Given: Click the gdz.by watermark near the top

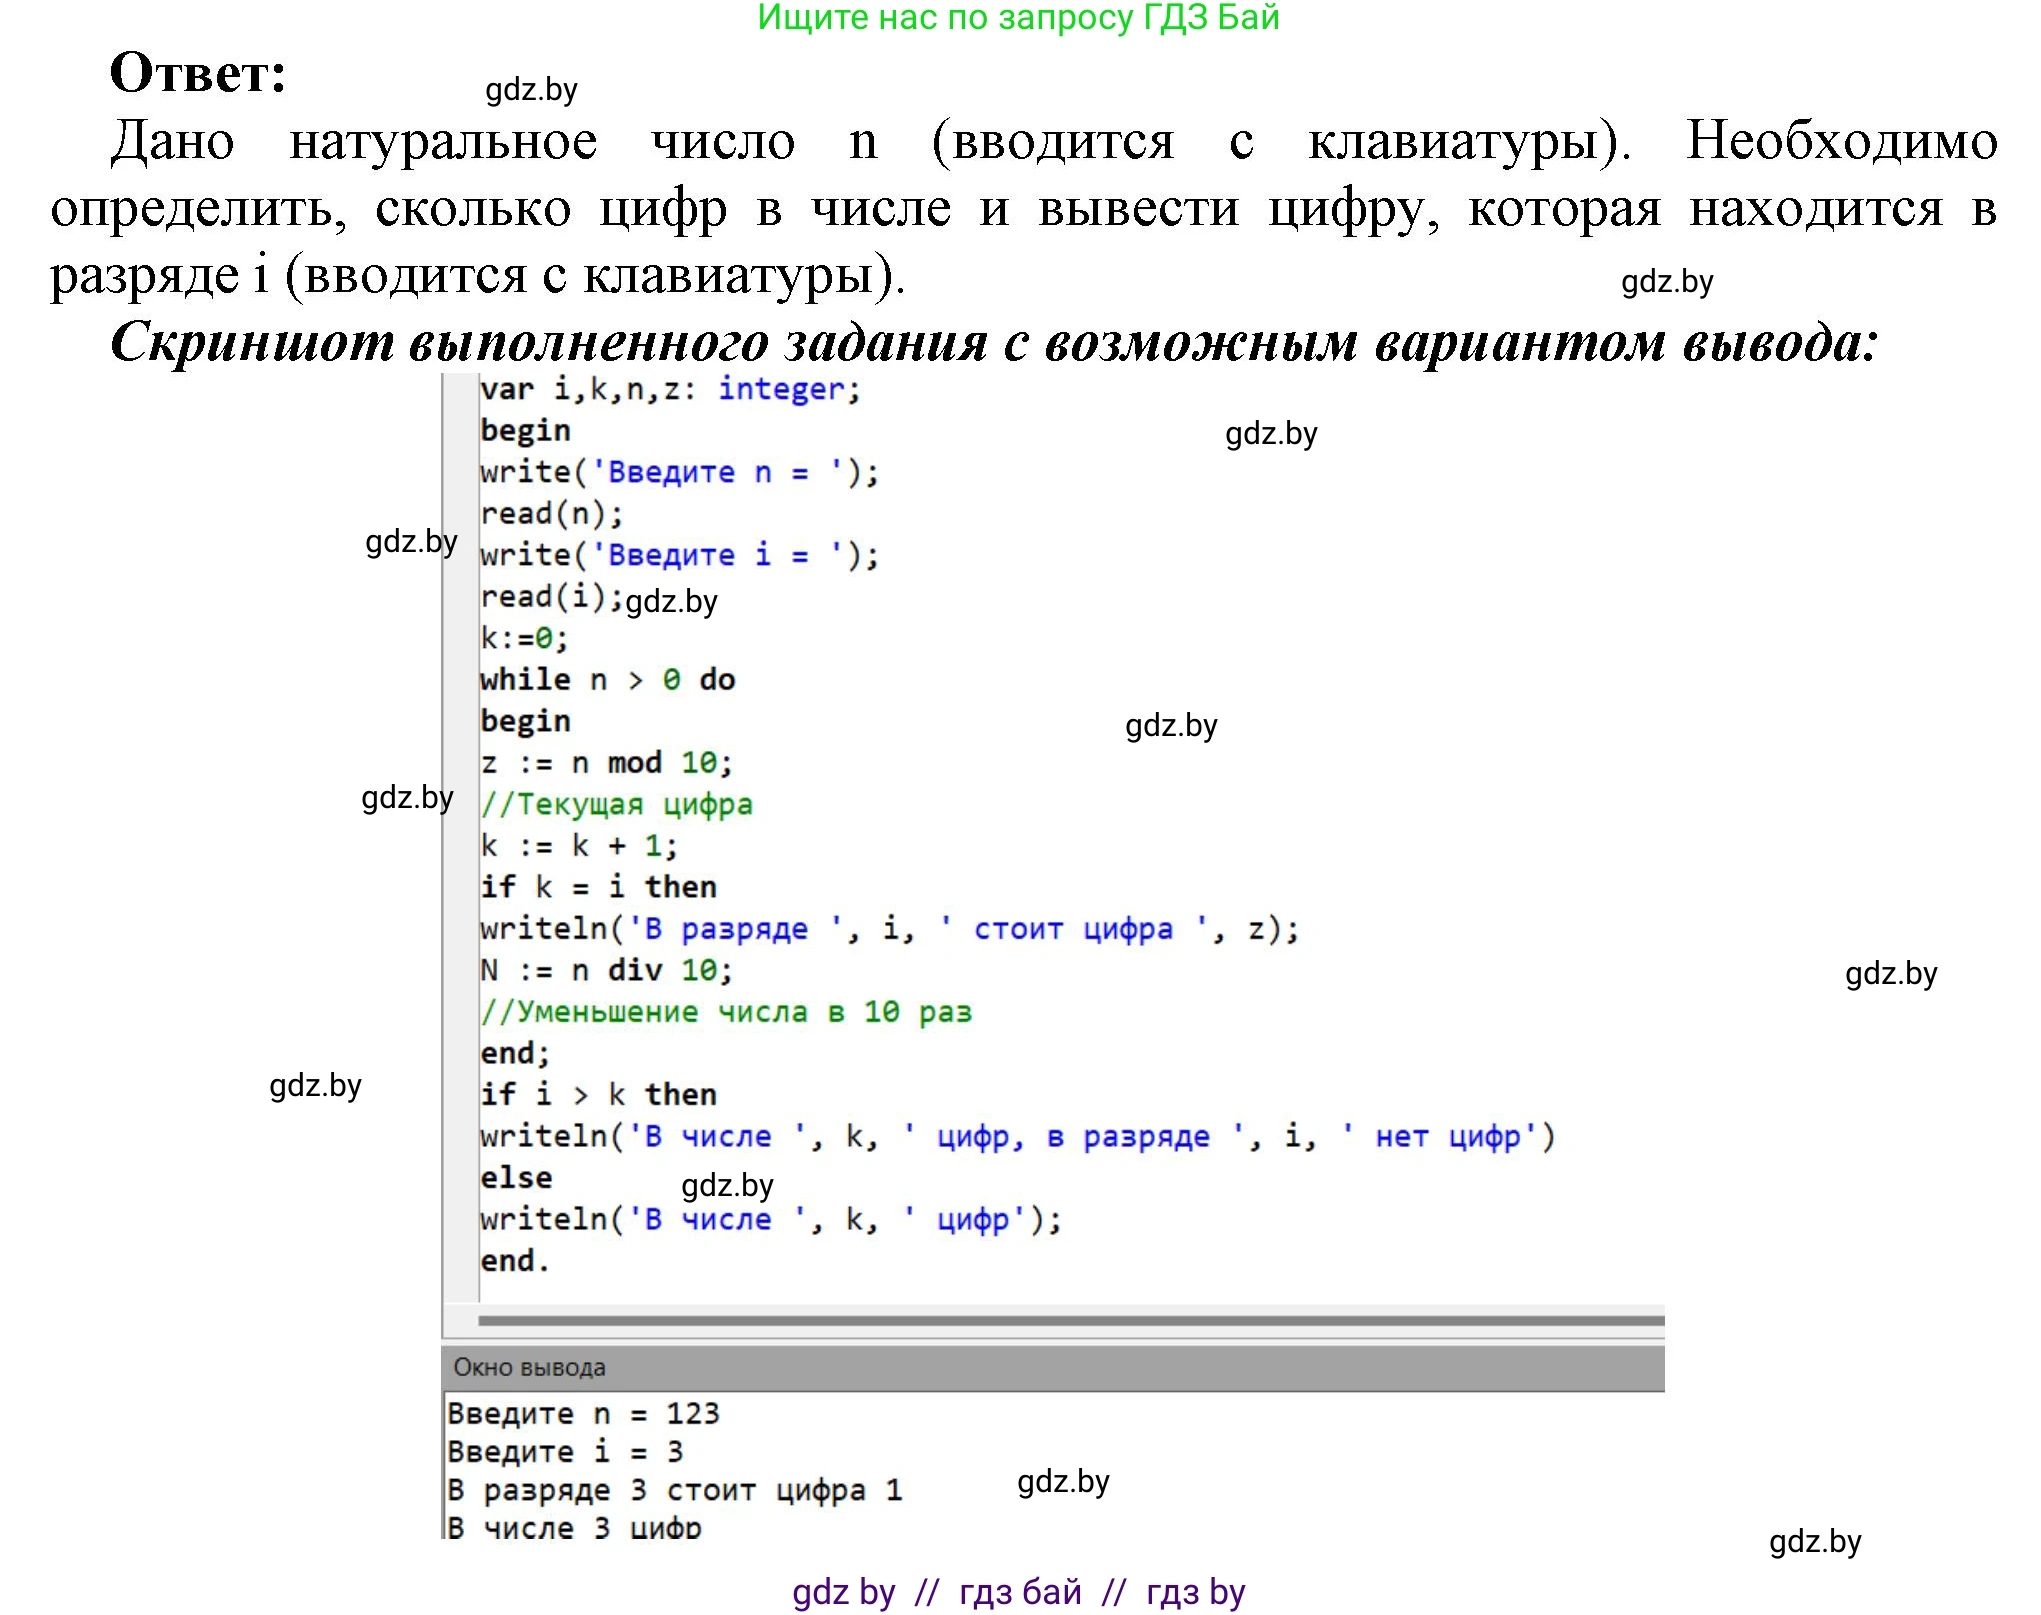Looking at the screenshot, I should [531, 91].
